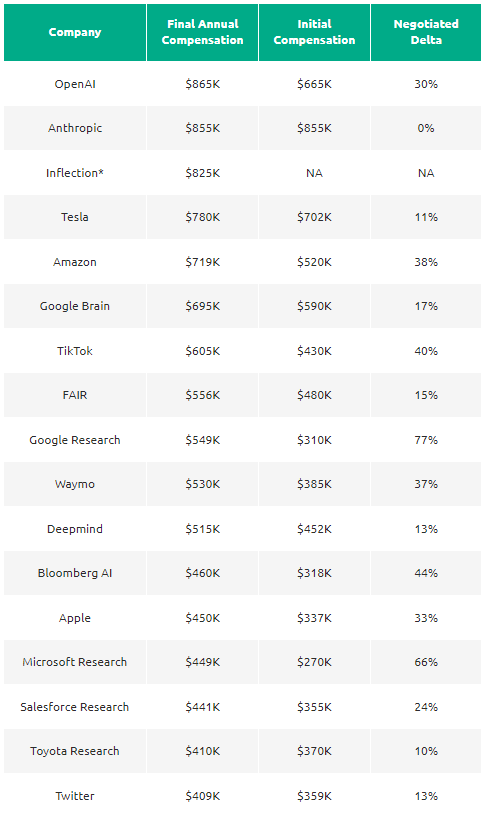The width and height of the screenshot is (481, 817).
Task: Select the Deepmind company name
Action: (x=75, y=529)
